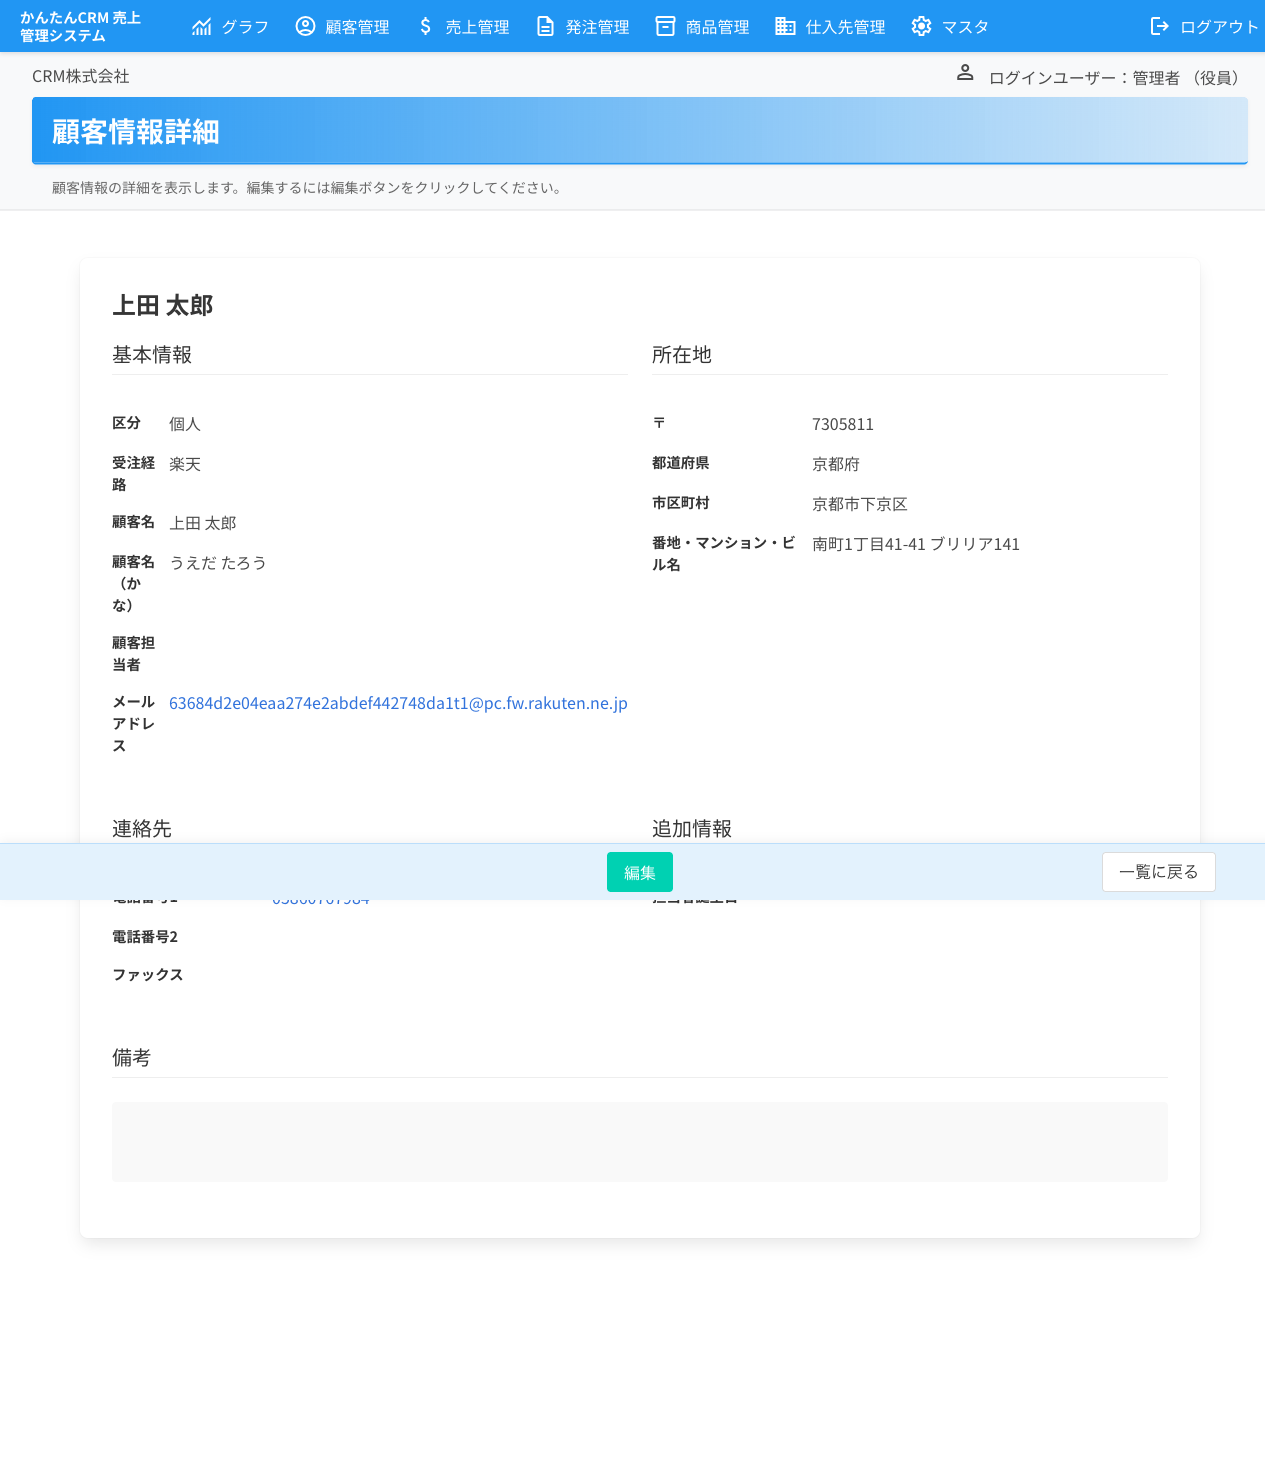Click the building icon for 仕入先管理

tap(784, 25)
